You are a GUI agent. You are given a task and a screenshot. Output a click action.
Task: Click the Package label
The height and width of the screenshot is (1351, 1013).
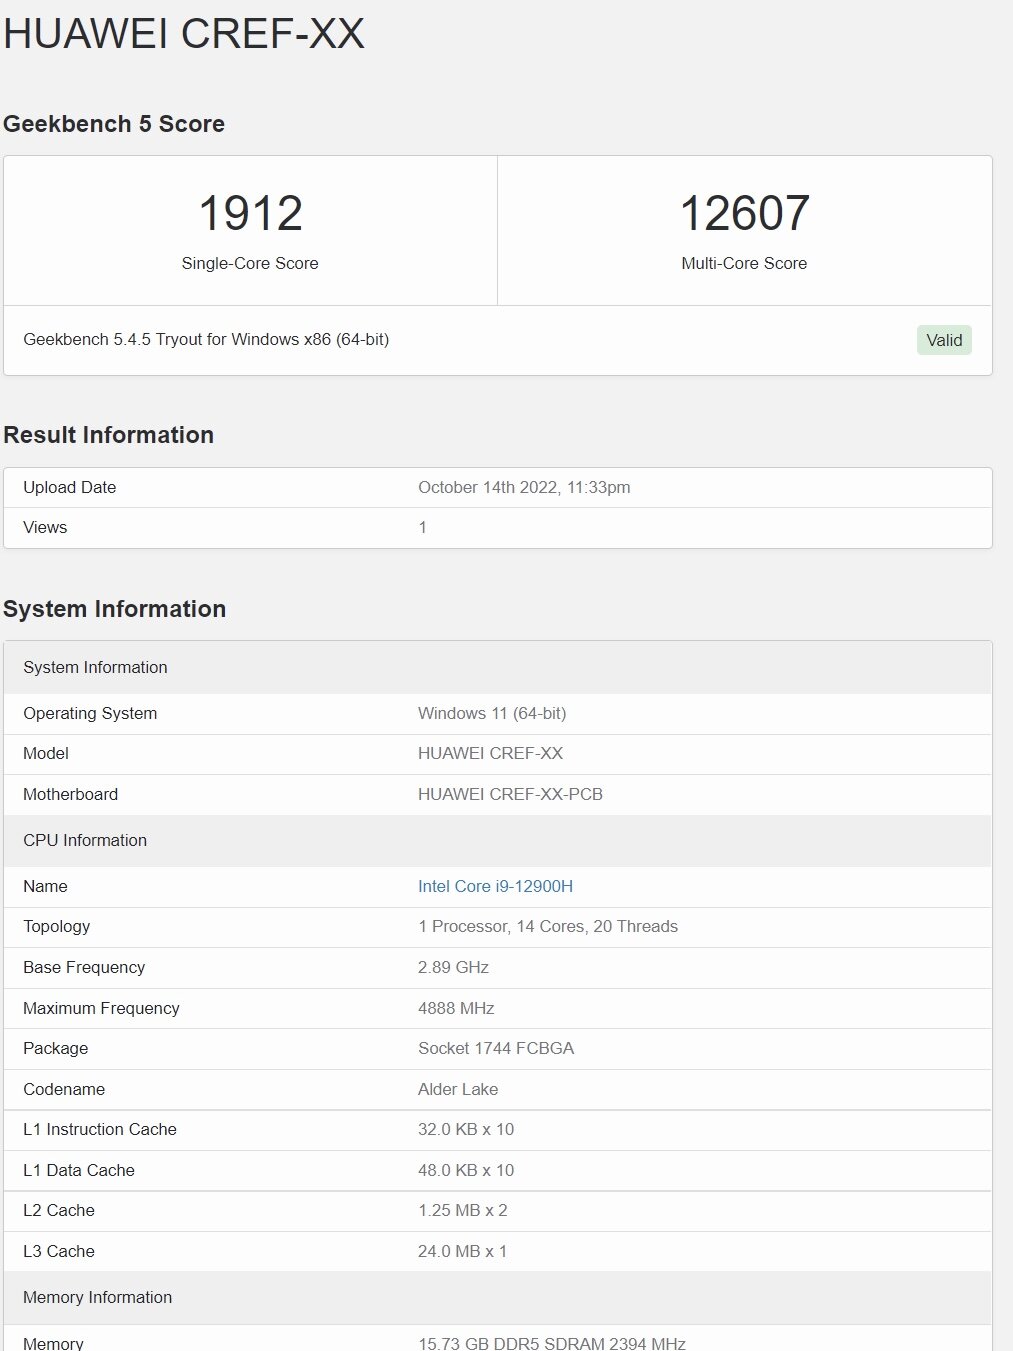55,1048
